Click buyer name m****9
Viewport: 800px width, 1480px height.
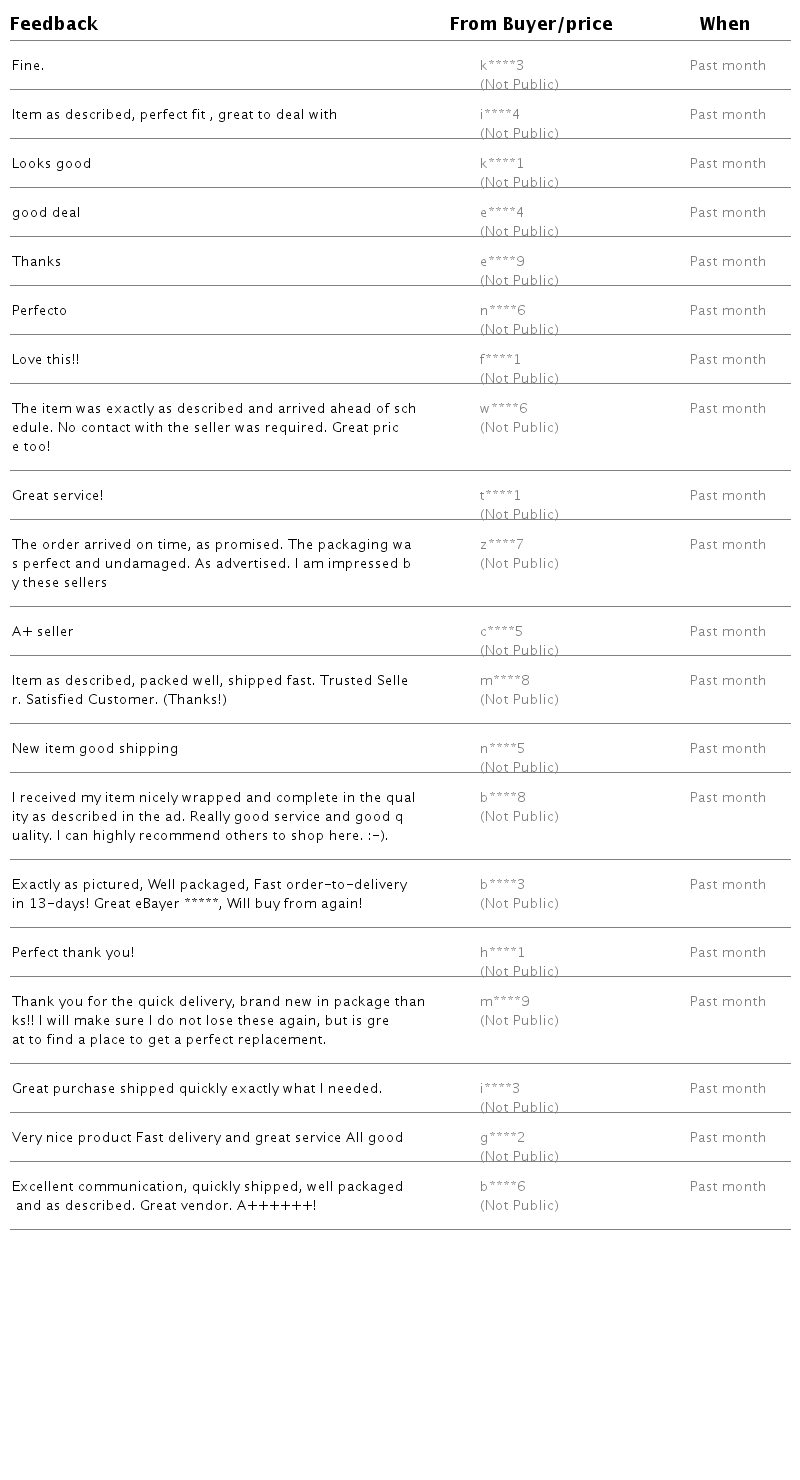click(505, 1002)
